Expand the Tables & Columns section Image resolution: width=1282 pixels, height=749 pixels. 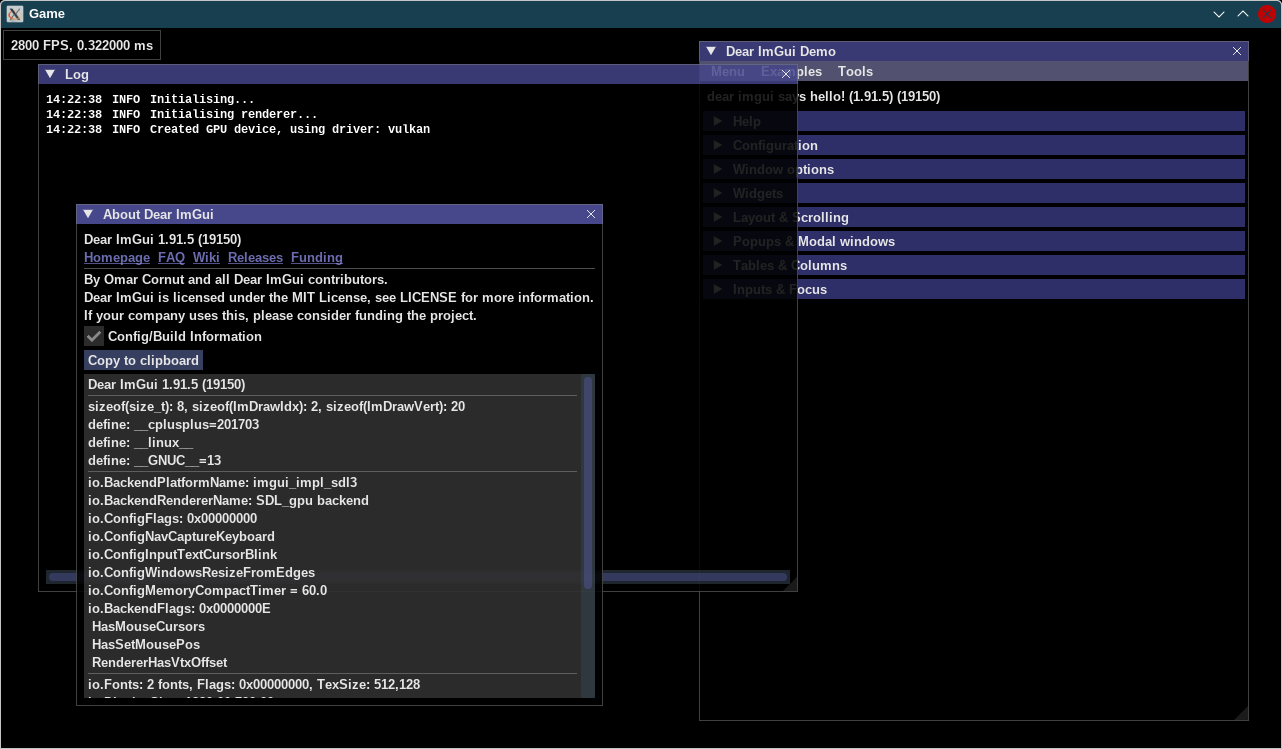tap(974, 265)
